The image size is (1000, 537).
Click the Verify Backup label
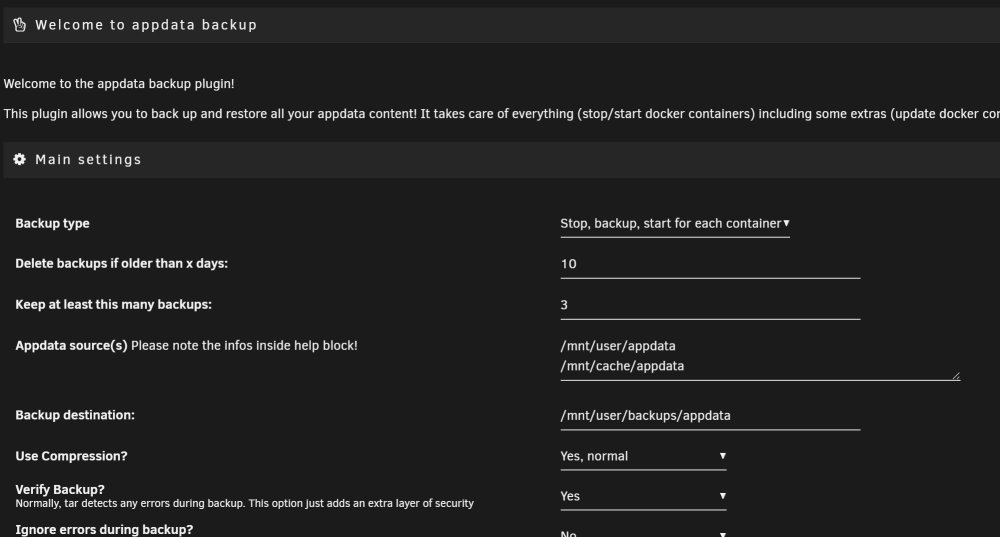[x=60, y=490]
